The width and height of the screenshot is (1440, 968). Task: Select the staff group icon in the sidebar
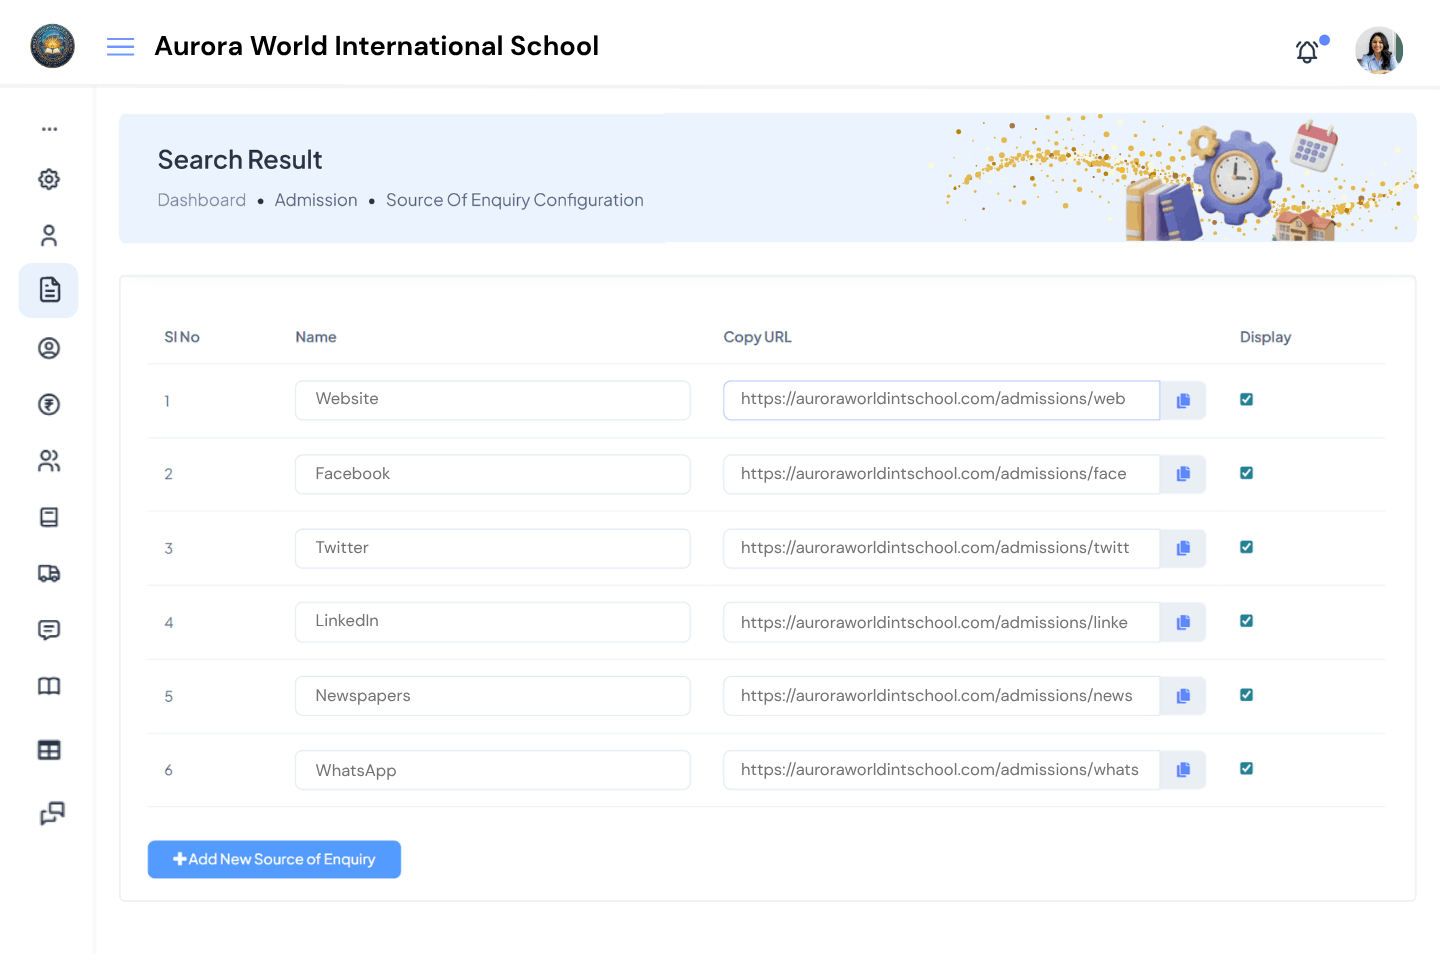pos(48,461)
